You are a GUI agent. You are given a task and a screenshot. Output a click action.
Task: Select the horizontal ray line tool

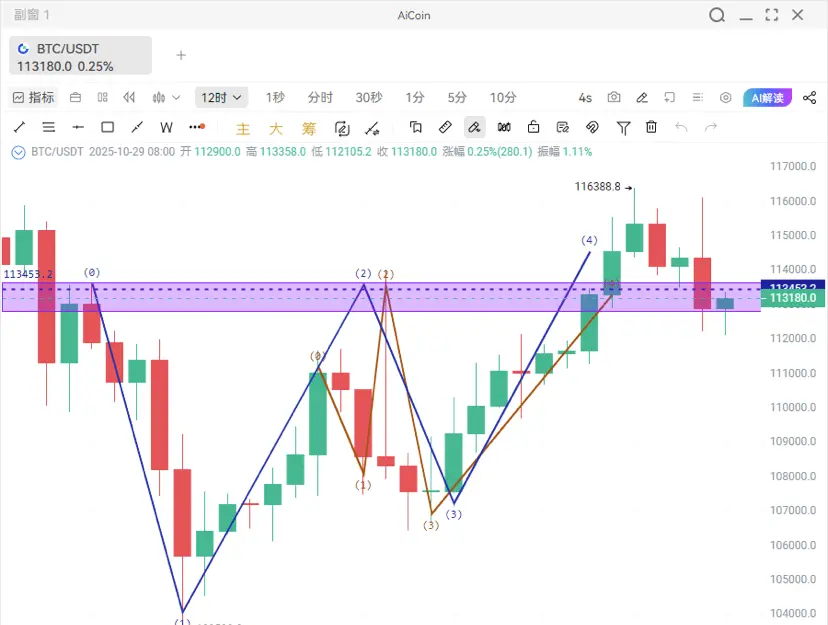coord(78,127)
